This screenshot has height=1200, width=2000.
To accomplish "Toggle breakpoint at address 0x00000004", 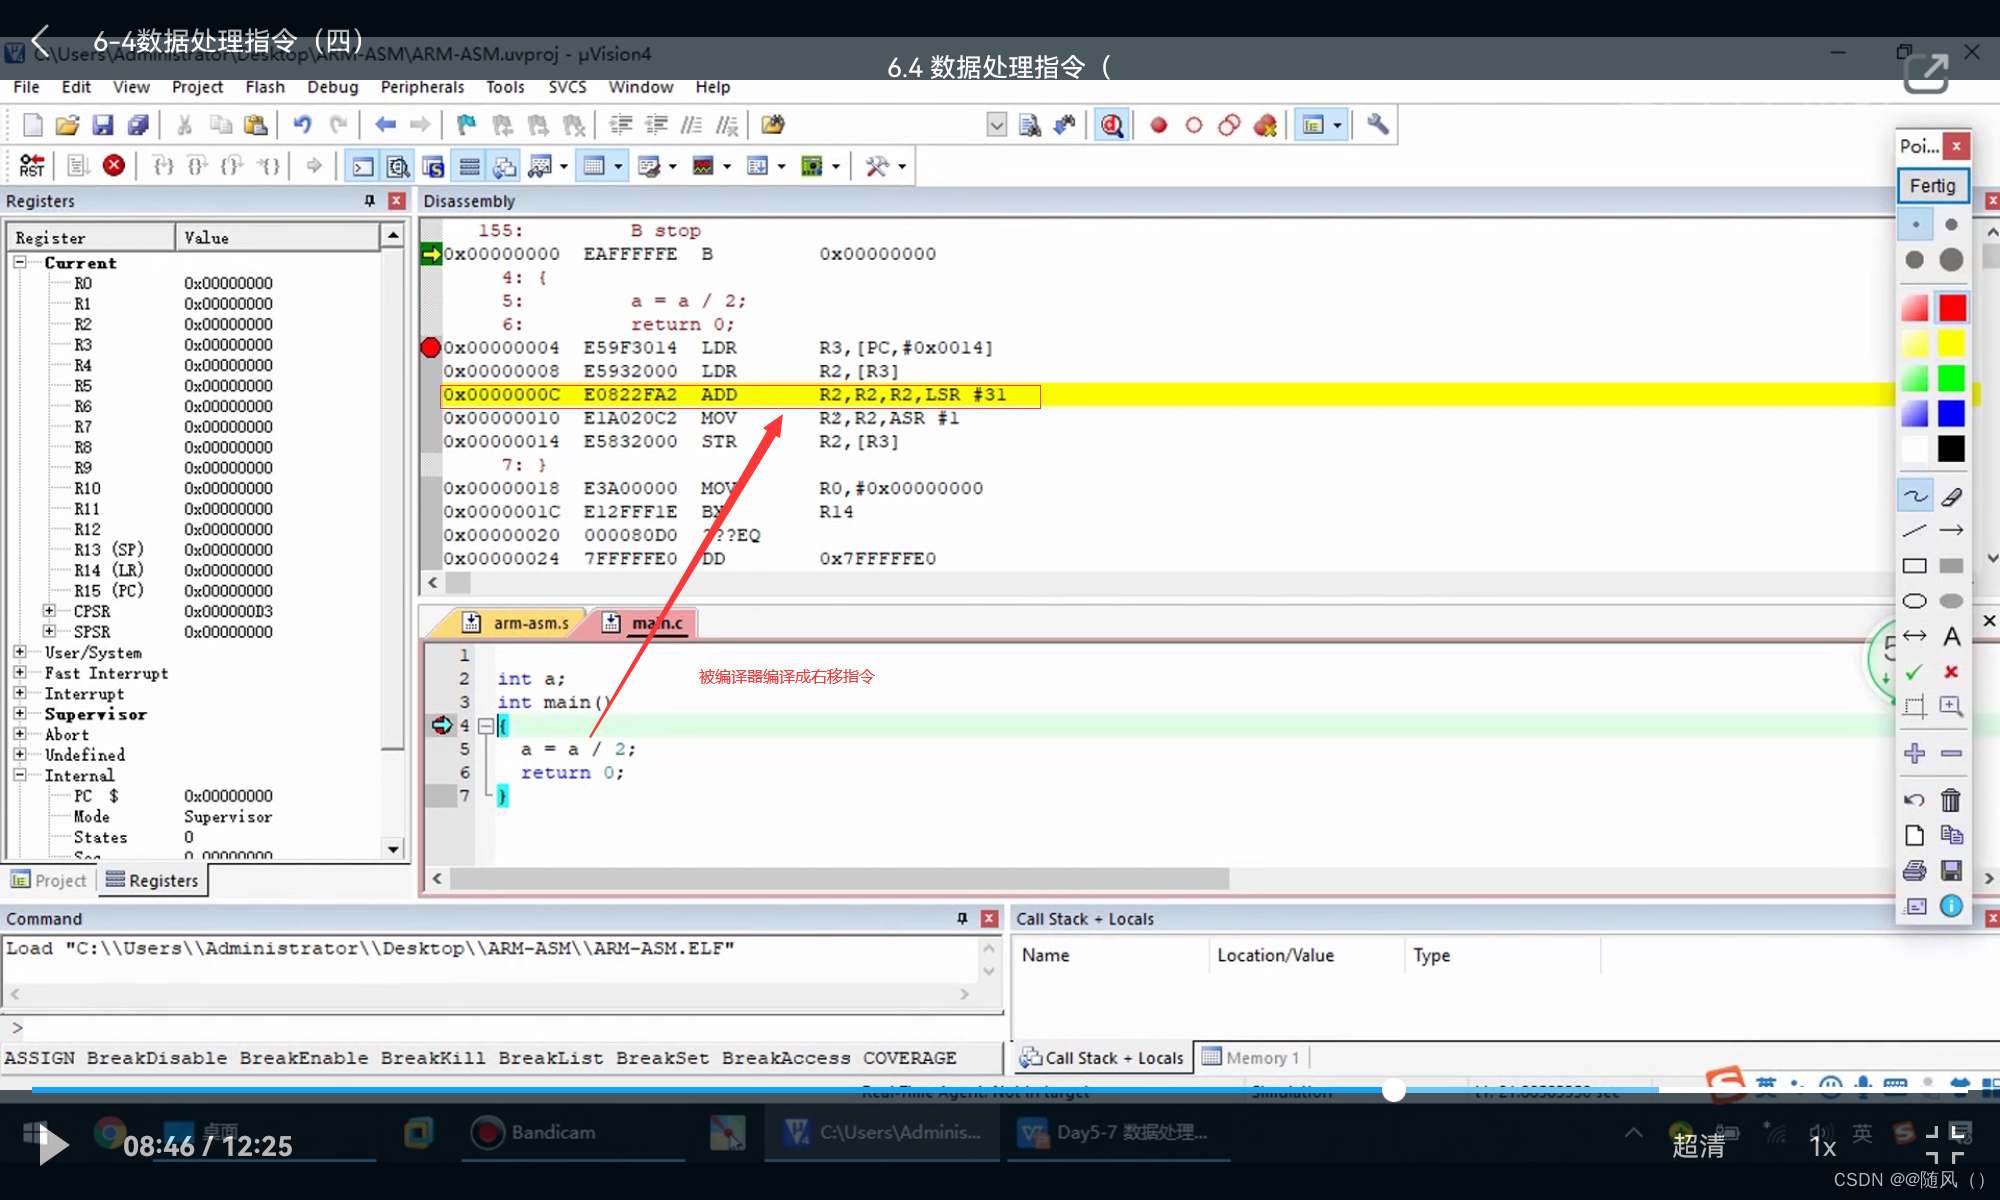I will (431, 348).
